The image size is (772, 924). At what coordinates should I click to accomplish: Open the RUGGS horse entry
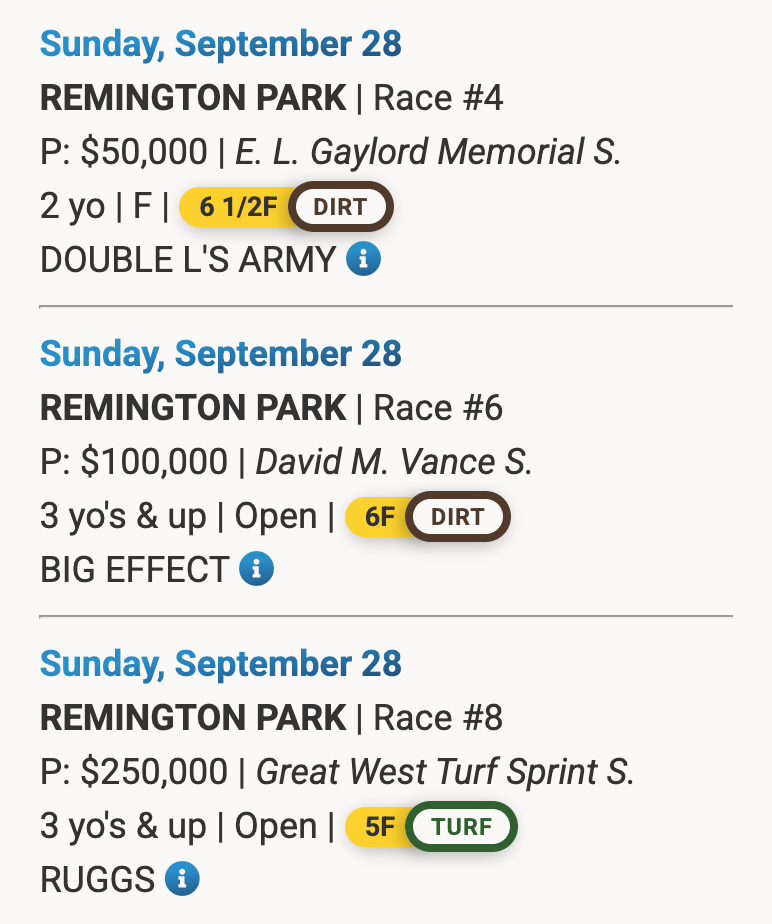[97, 881]
